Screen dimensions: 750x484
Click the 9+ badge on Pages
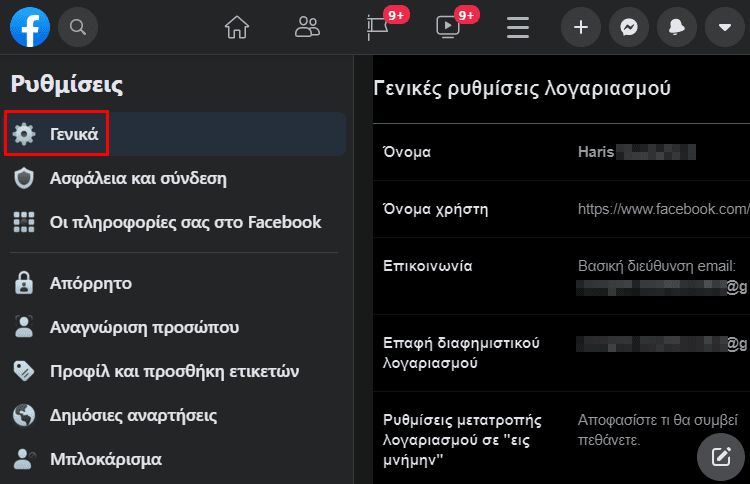[x=396, y=15]
